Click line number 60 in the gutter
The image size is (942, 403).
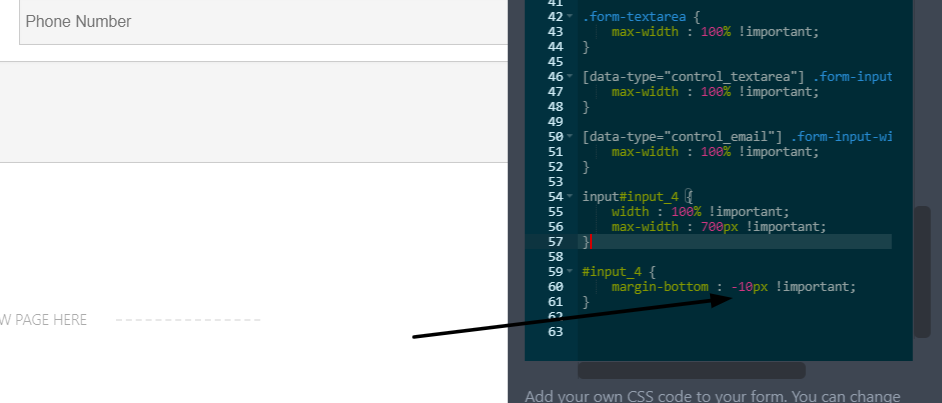[555, 287]
